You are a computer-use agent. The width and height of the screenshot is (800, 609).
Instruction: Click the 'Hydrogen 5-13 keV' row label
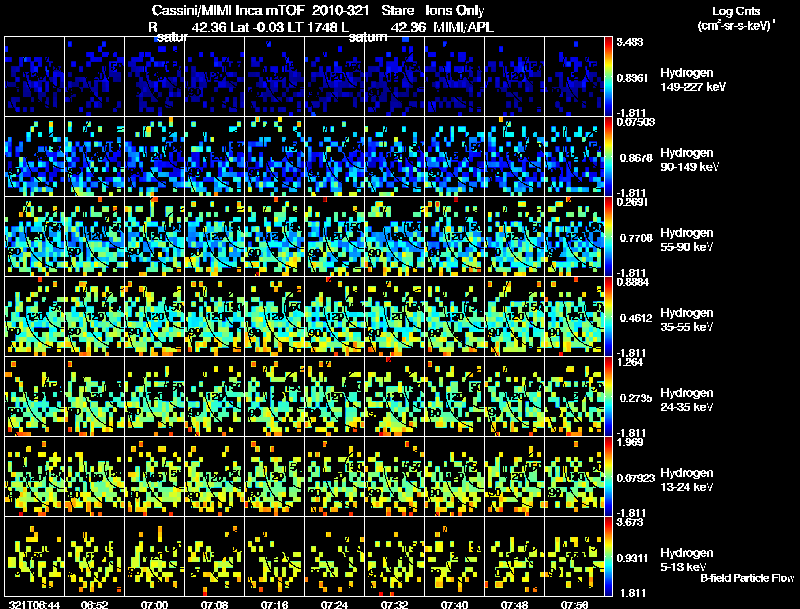coord(687,560)
